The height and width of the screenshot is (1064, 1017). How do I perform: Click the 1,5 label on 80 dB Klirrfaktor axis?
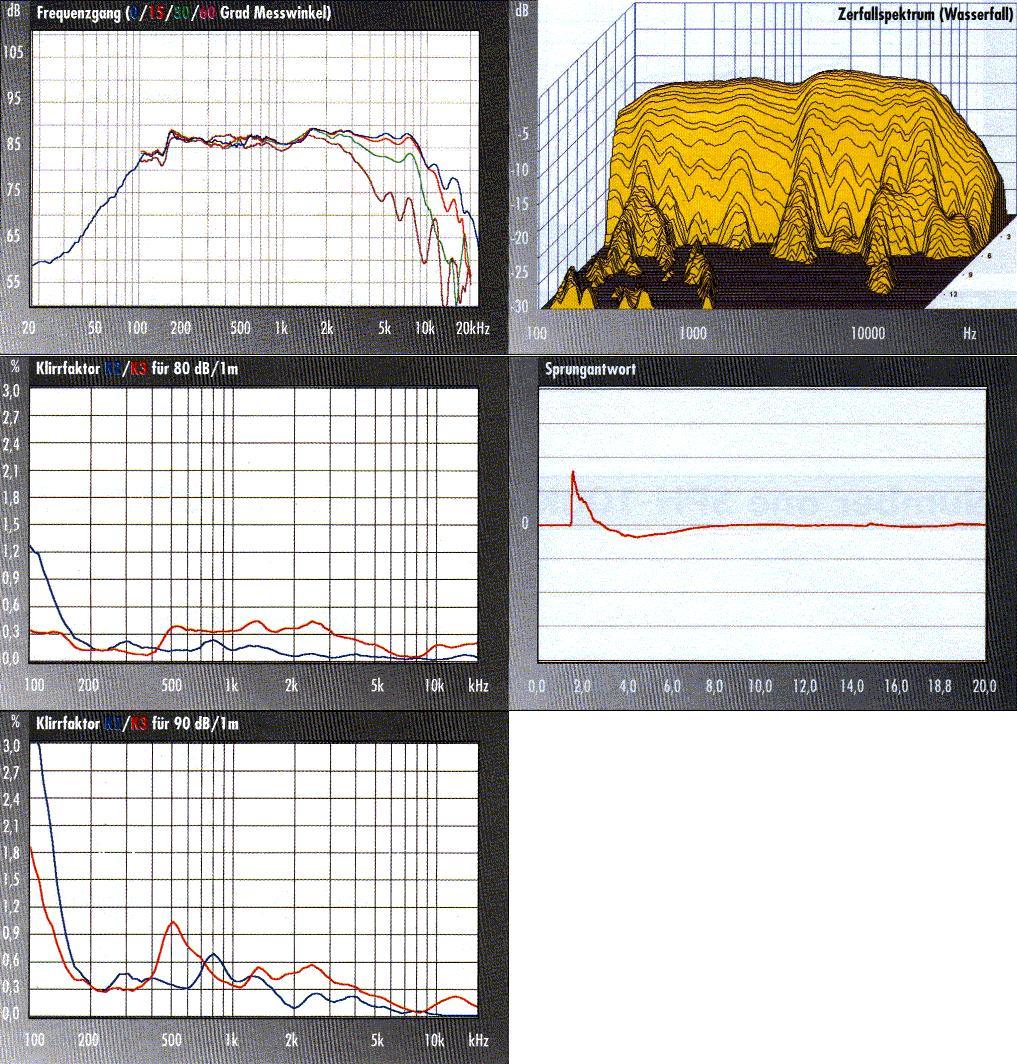(x=12, y=525)
